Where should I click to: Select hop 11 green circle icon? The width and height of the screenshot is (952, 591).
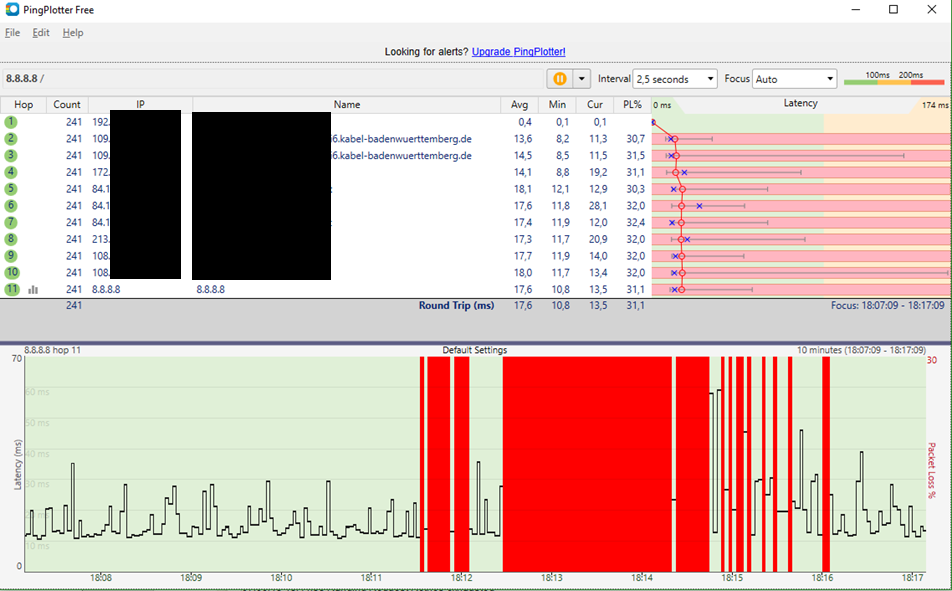pos(12,289)
